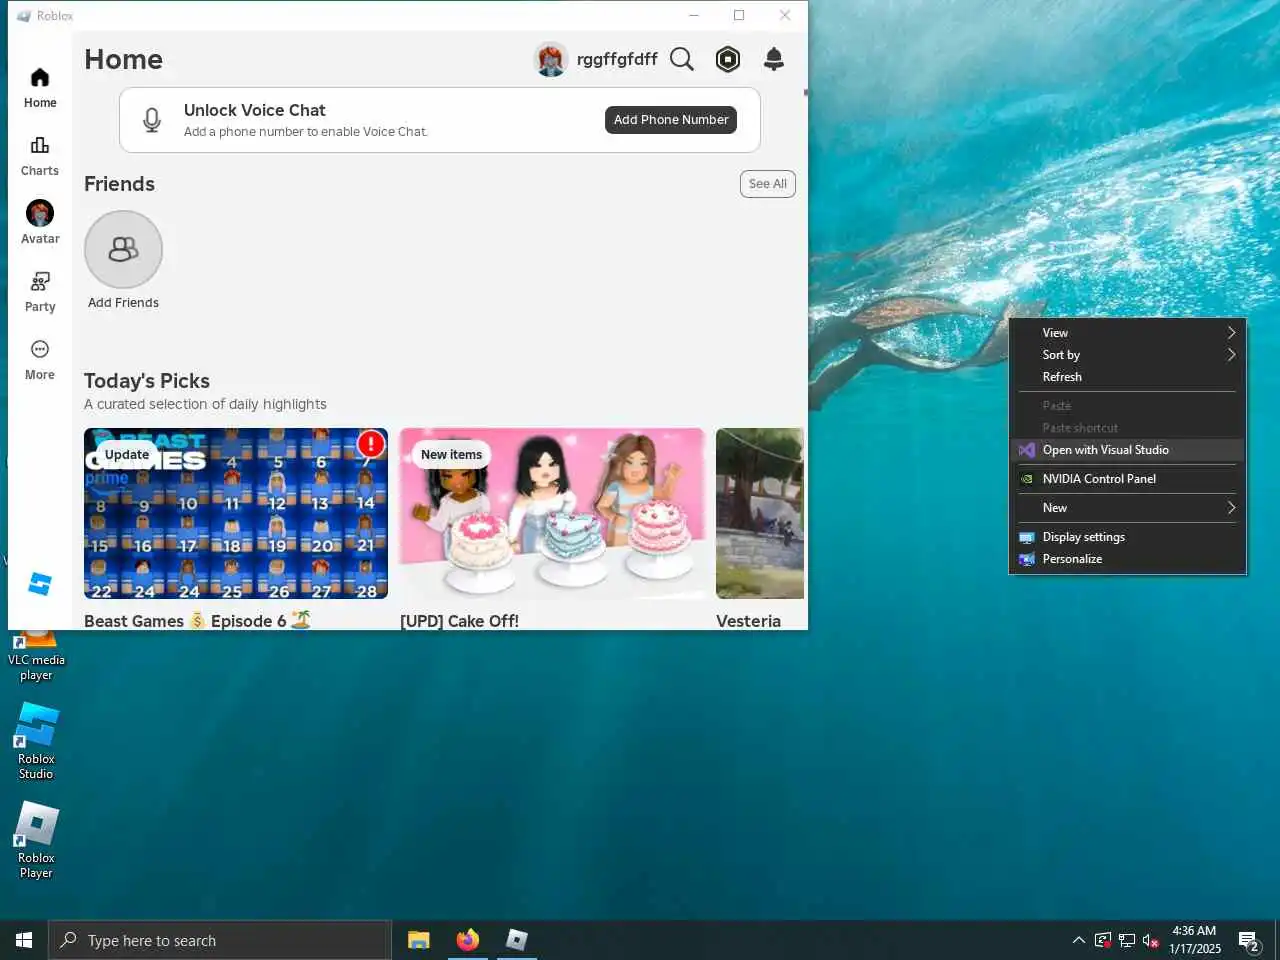This screenshot has width=1280, height=960.
Task: Open the Party section in sidebar
Action: (40, 292)
